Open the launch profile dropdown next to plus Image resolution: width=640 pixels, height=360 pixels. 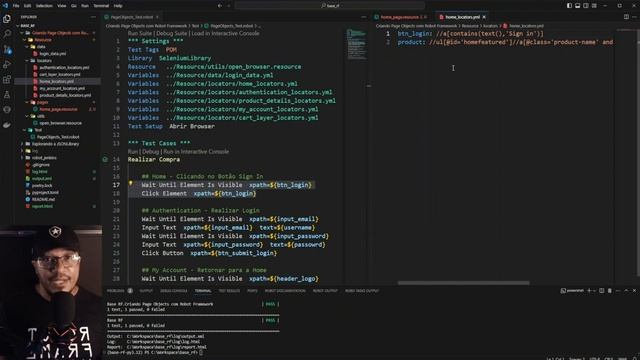pyautogui.click(x=594, y=291)
